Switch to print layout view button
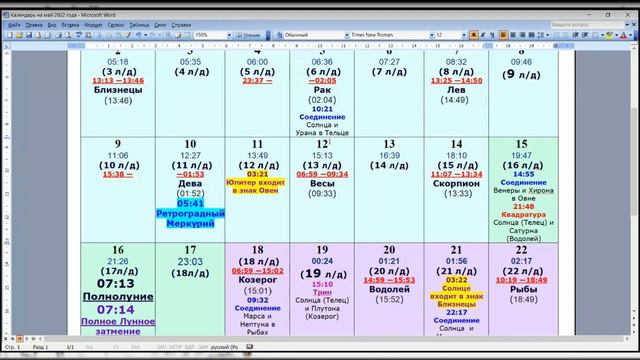 (19, 339)
